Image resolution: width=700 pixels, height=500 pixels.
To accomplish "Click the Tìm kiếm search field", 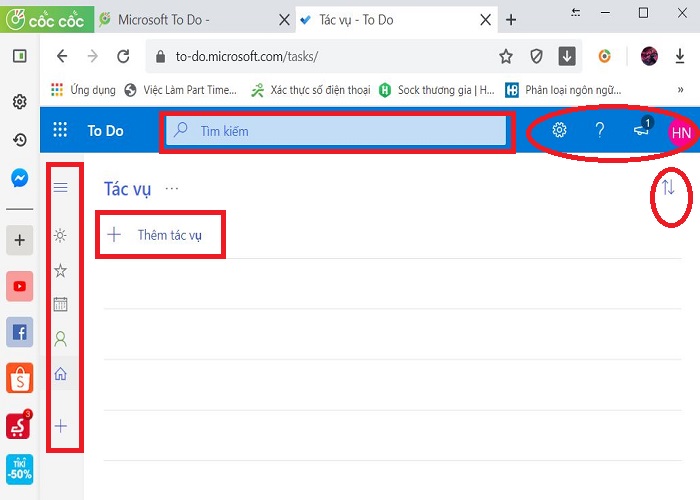I will [336, 131].
